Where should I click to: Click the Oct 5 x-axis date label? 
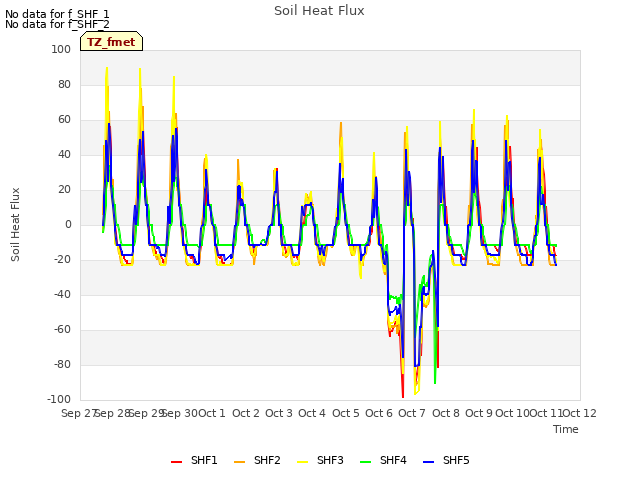(346, 413)
